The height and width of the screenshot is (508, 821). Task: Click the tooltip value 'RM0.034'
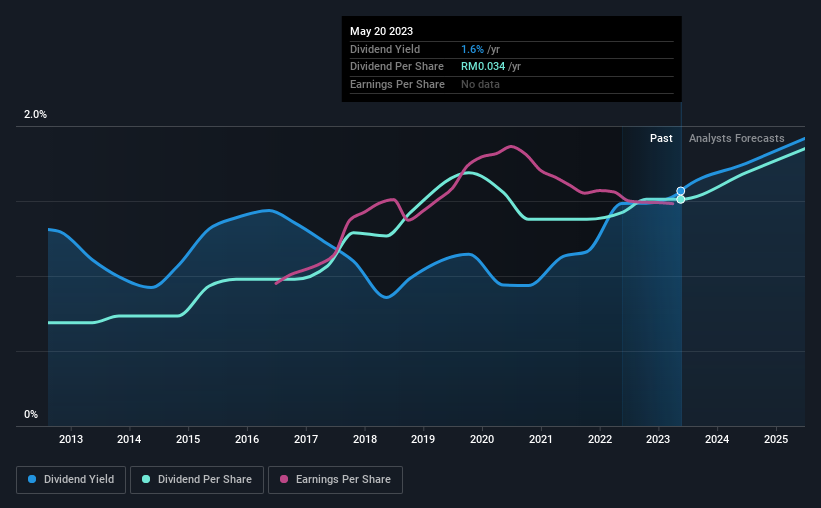(x=483, y=67)
